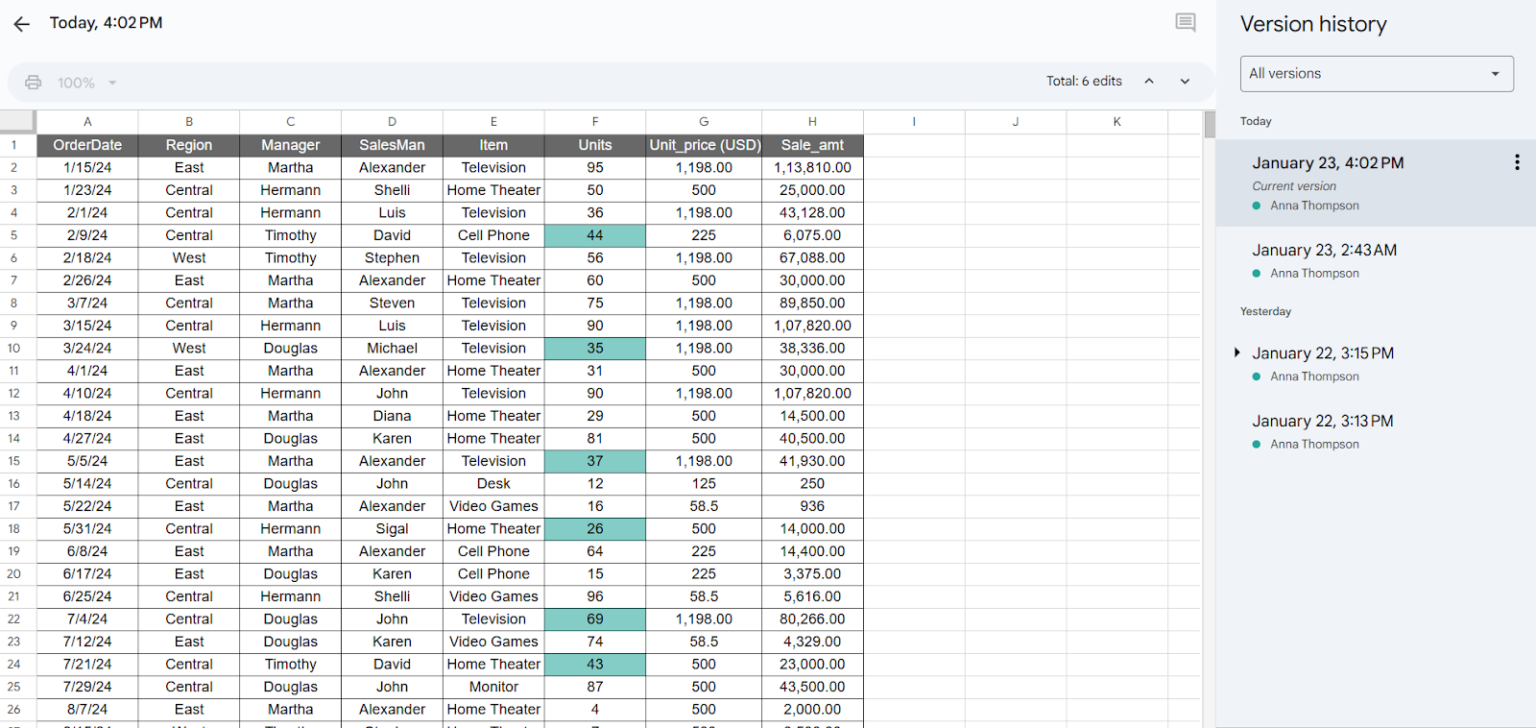Click the date cell 5/14/24
Screen dimensions: 1536x728
(x=88, y=483)
